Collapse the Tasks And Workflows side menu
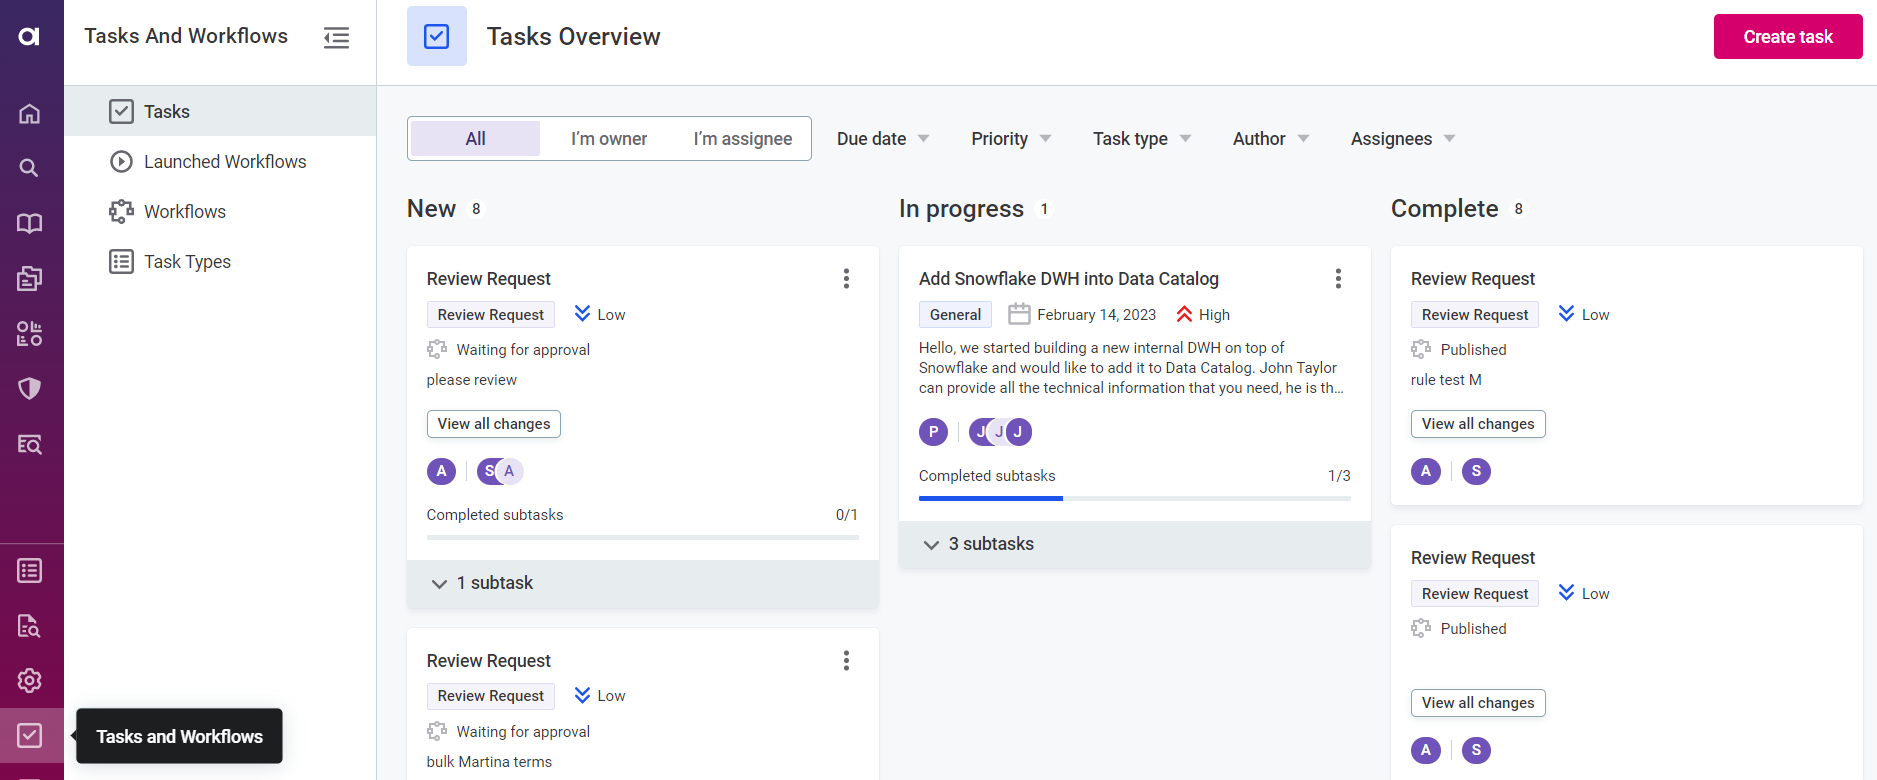The image size is (1877, 780). point(336,38)
